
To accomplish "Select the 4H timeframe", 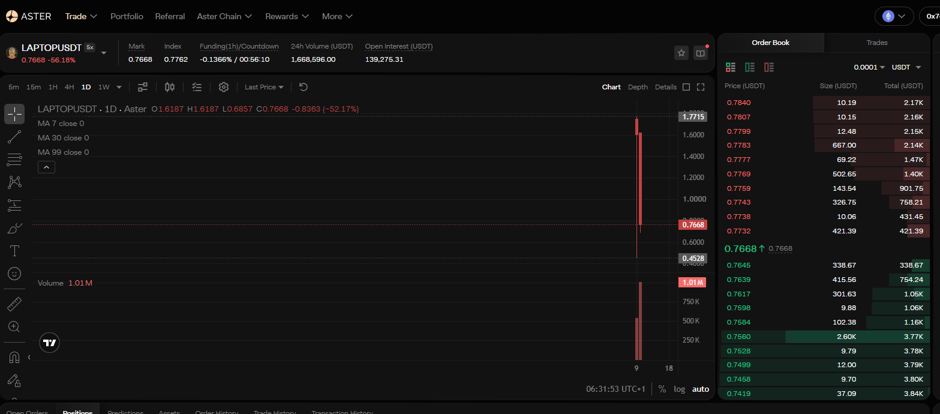I will (70, 87).
